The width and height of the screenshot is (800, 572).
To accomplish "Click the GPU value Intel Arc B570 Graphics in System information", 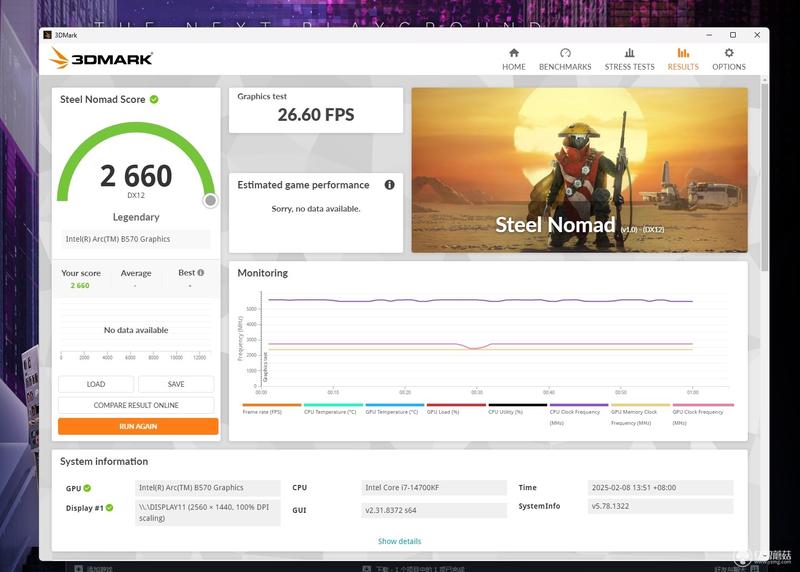I will [x=208, y=488].
